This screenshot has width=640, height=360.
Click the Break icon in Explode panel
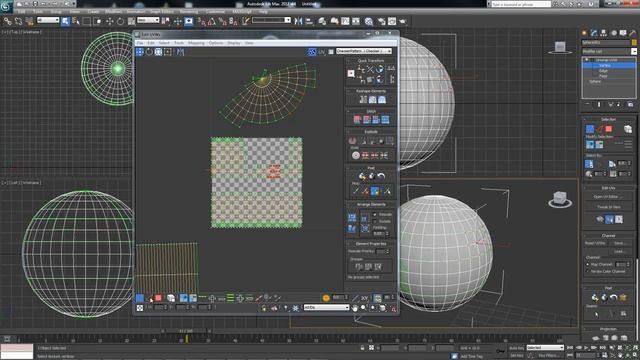pyautogui.click(x=353, y=141)
